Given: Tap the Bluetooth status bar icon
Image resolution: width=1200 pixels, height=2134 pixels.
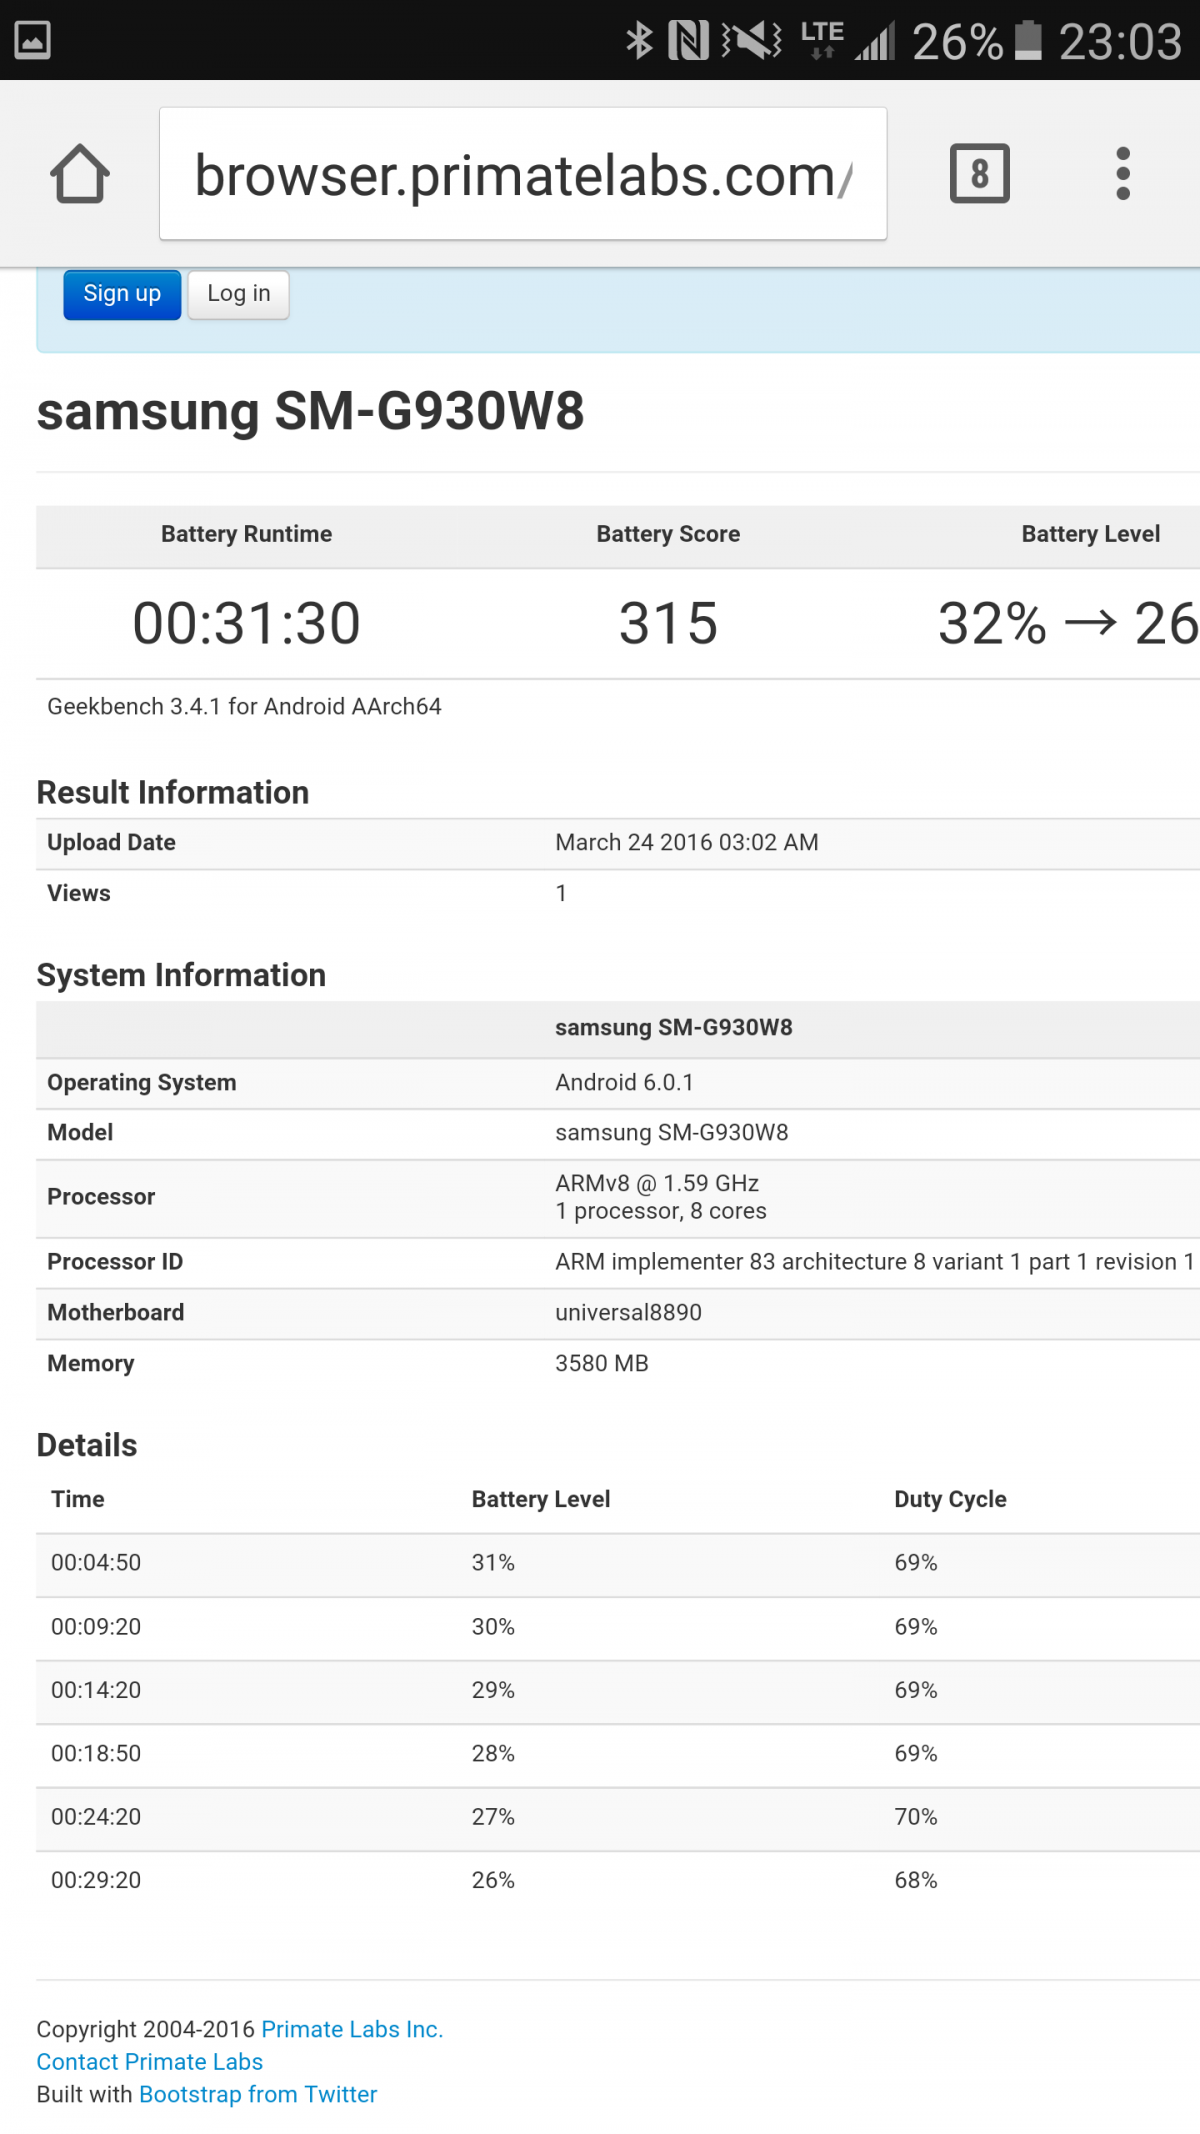Looking at the screenshot, I should [x=639, y=41].
